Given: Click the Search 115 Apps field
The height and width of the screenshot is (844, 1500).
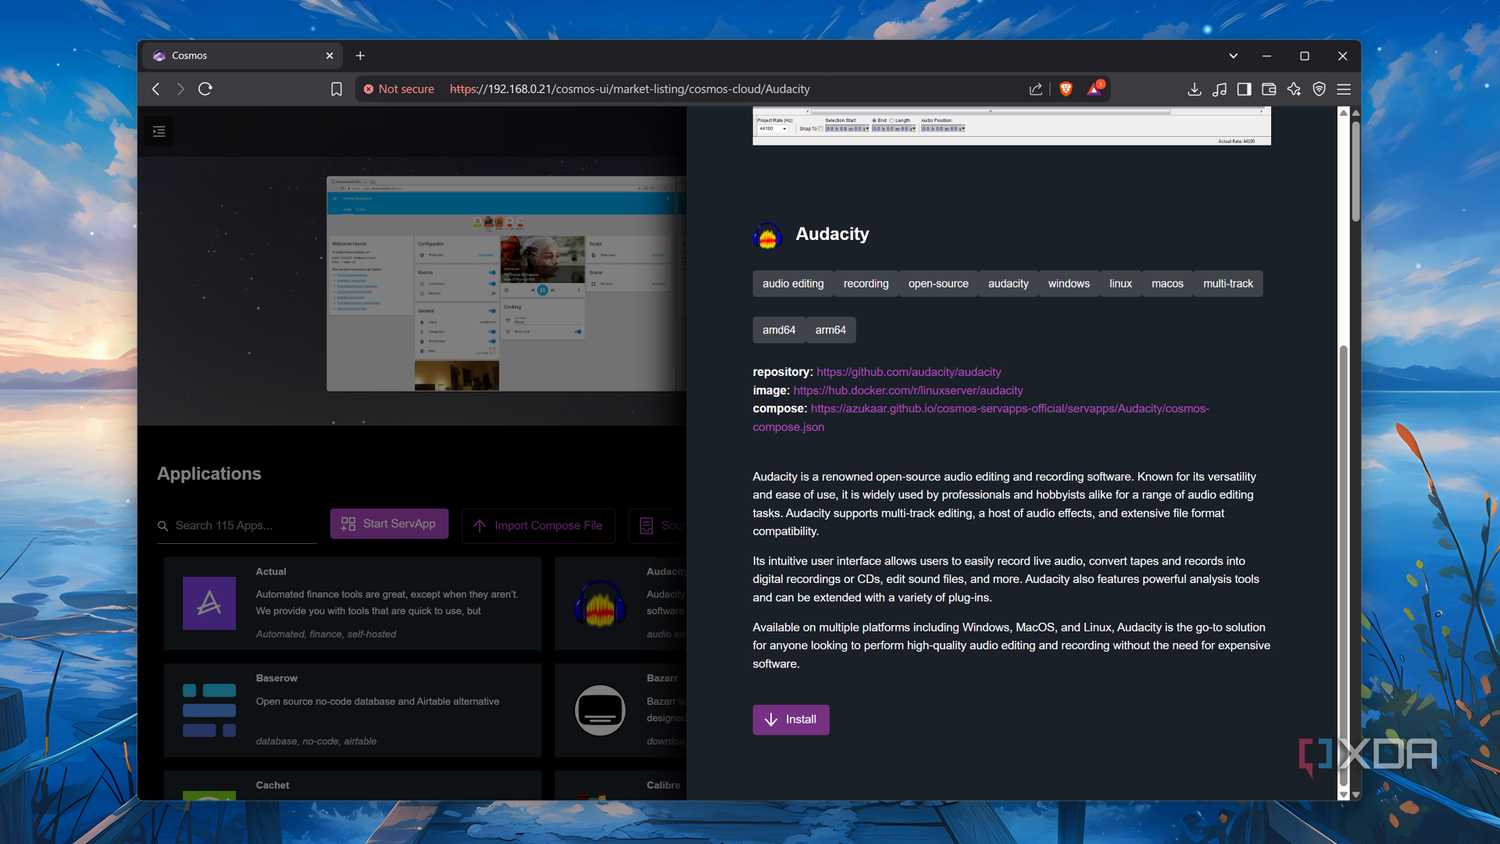Looking at the screenshot, I should pos(237,526).
